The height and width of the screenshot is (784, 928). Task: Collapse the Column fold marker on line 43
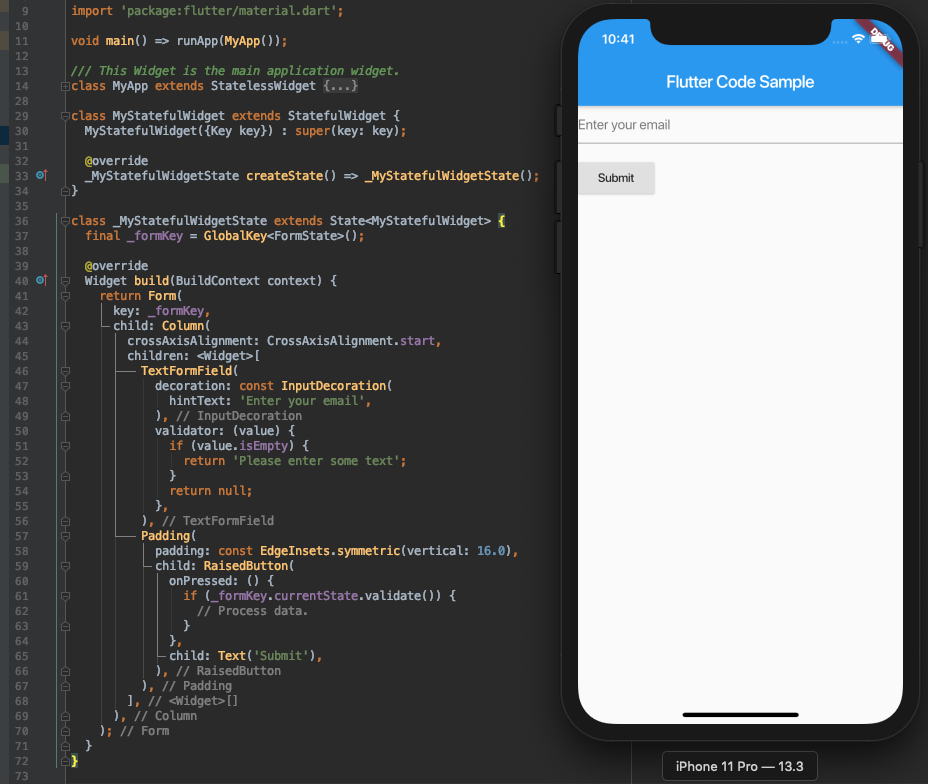pyautogui.click(x=65, y=326)
